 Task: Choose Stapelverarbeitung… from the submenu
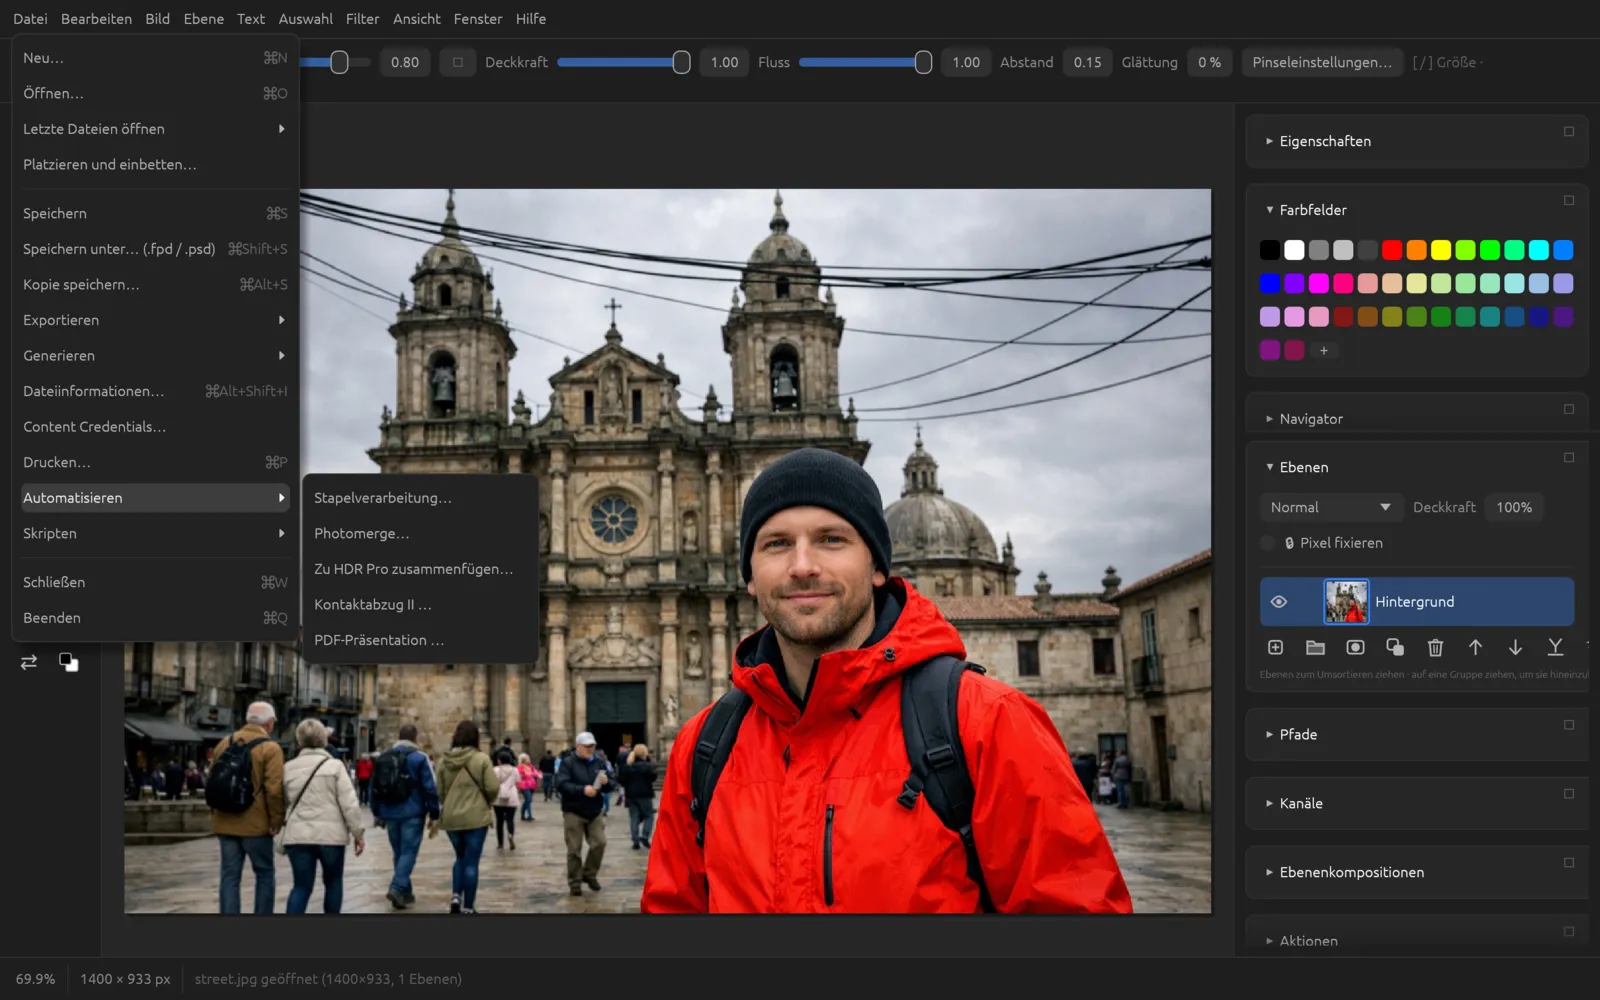click(420, 498)
